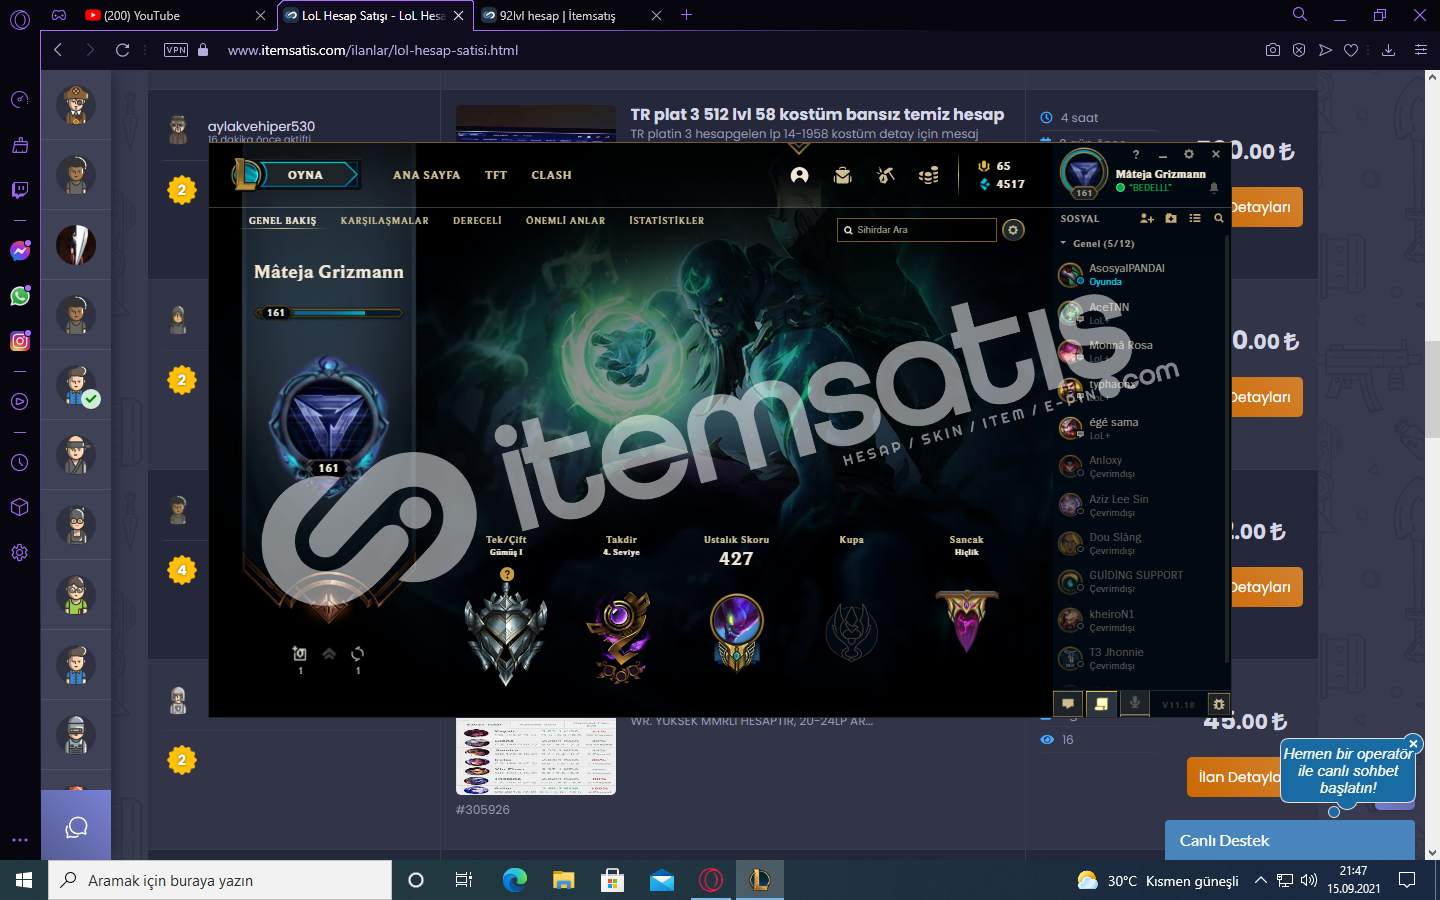Open the store coins icon

click(929, 175)
